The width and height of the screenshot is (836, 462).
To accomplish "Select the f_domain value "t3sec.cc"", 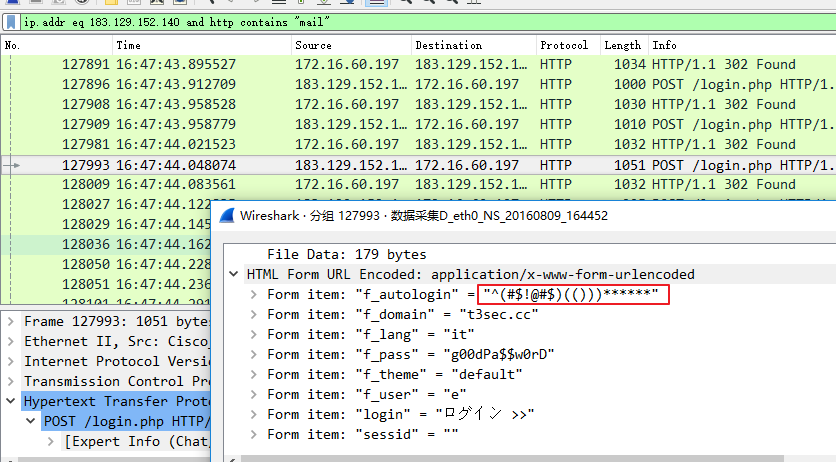I will [x=499, y=314].
